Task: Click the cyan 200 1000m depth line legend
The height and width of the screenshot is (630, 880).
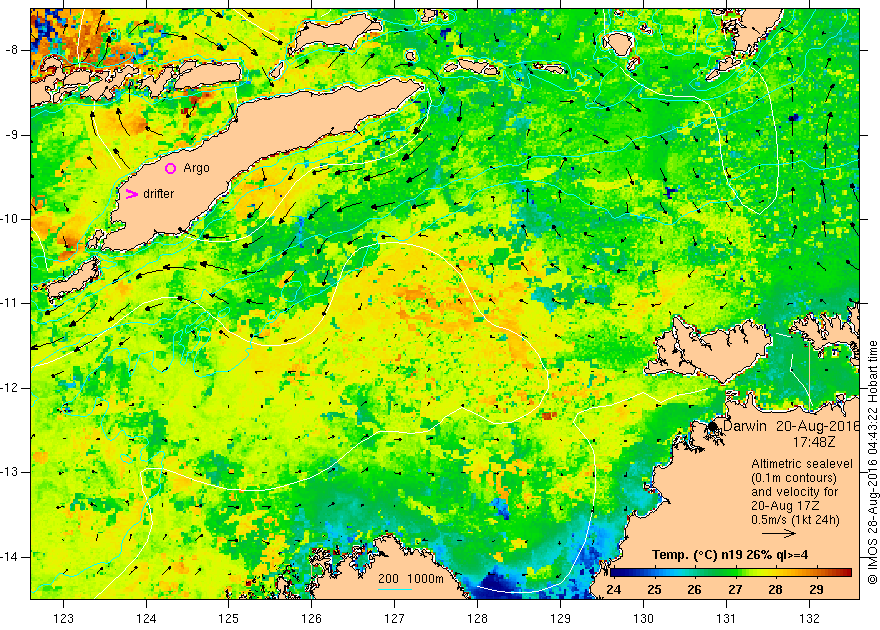Action: (395, 589)
